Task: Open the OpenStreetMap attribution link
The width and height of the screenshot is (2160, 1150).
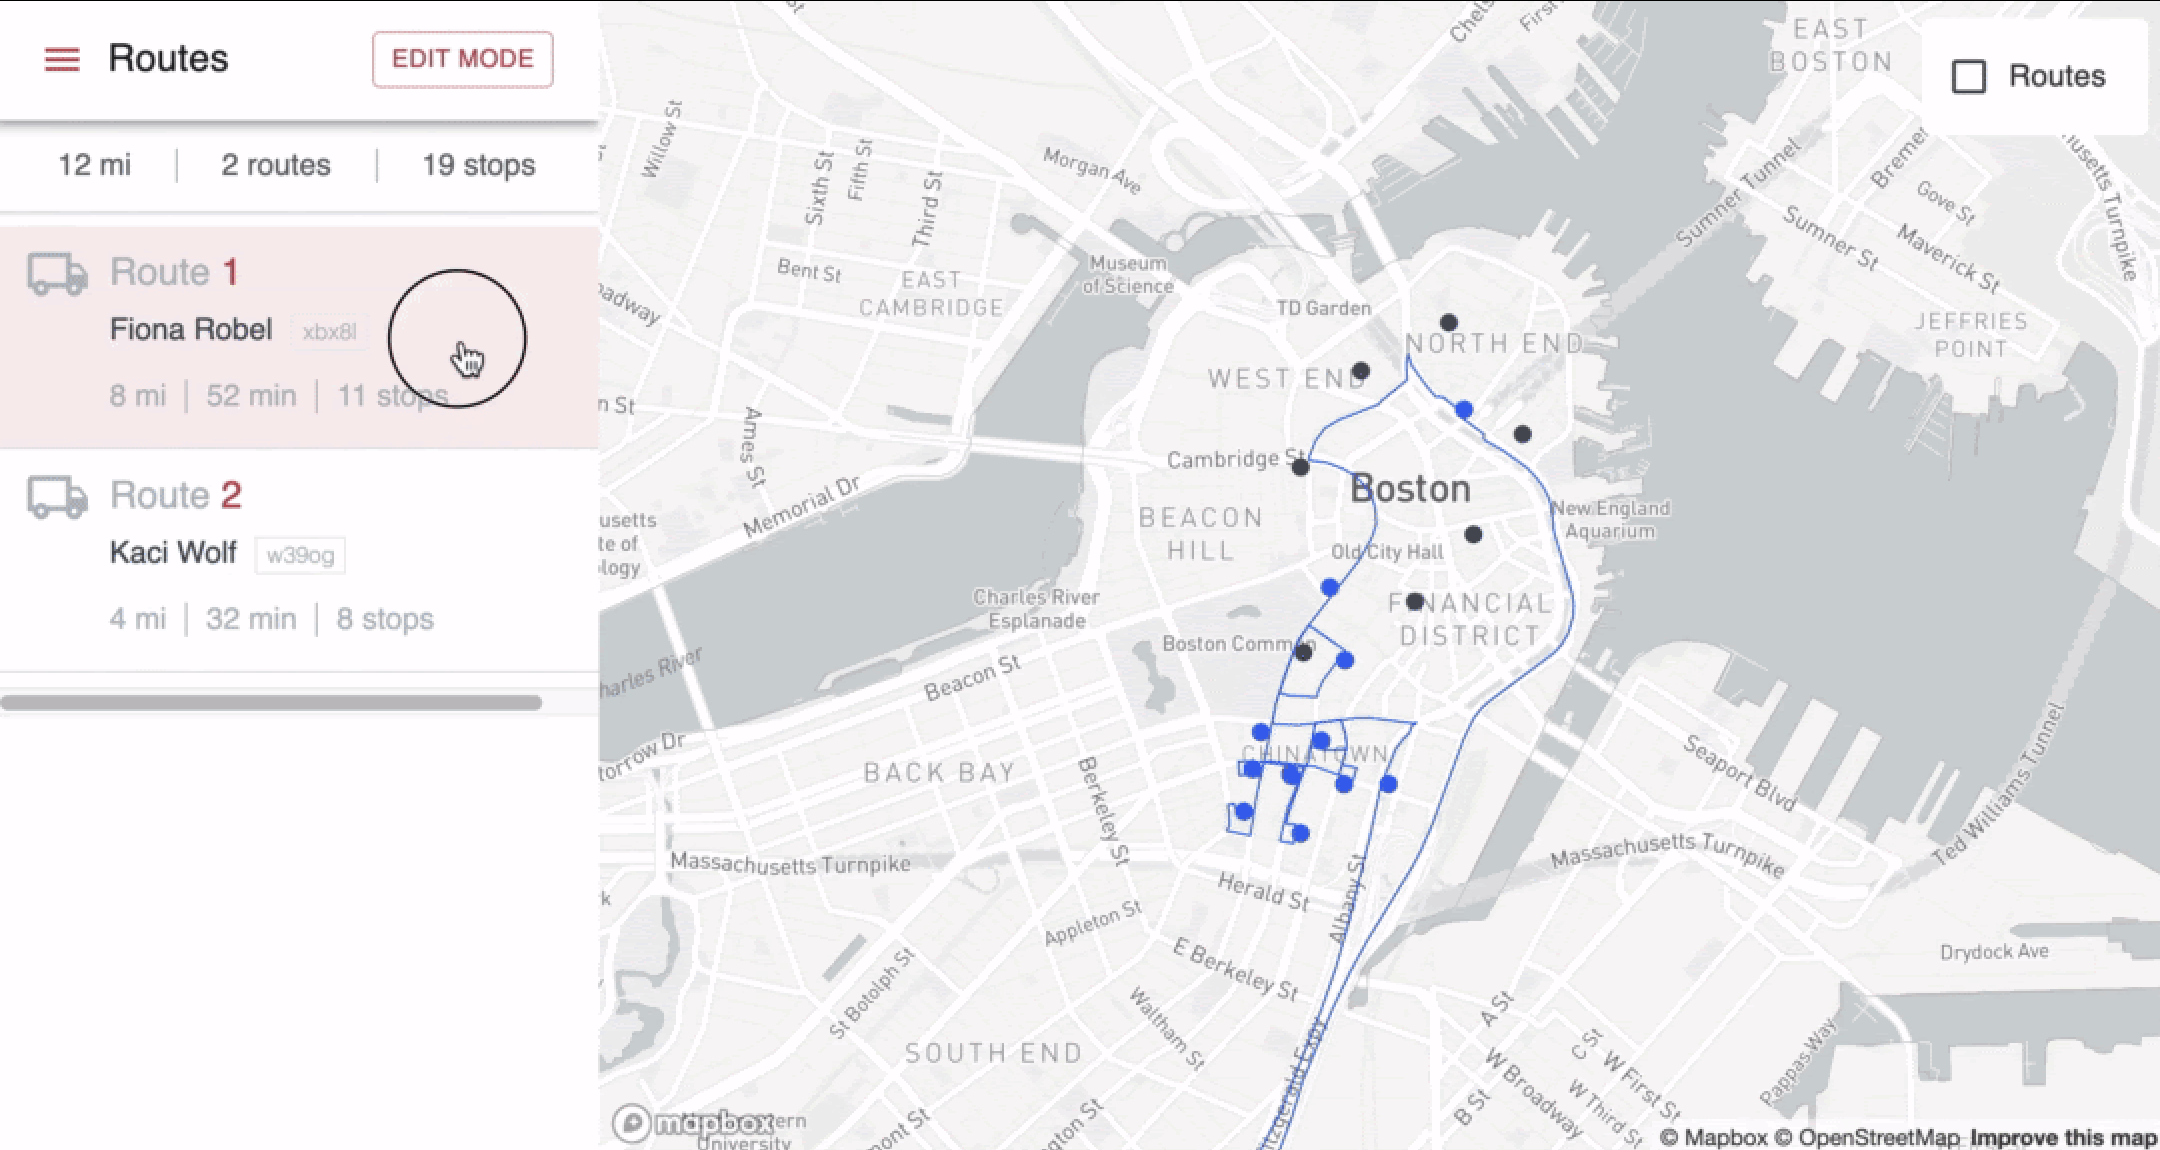Action: coord(1866,1137)
